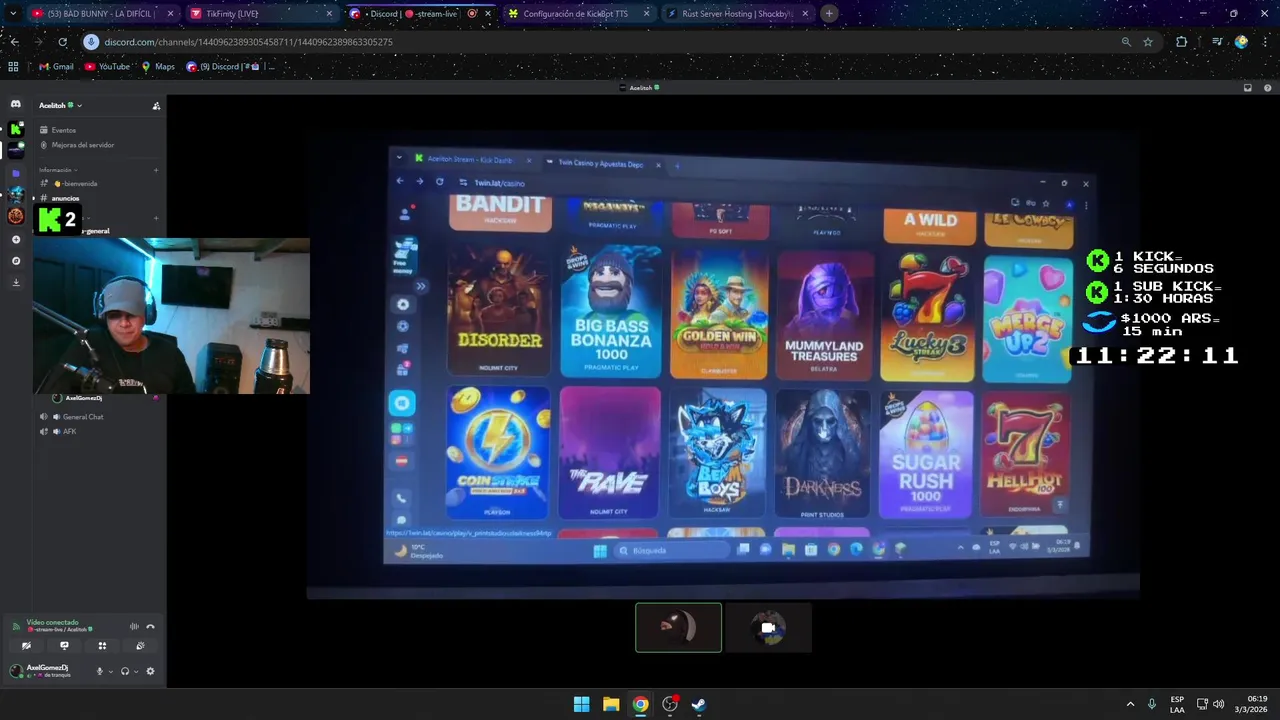Click AxelGomezDj user panel avatar
This screenshot has width=1280, height=720.
[x=15, y=671]
